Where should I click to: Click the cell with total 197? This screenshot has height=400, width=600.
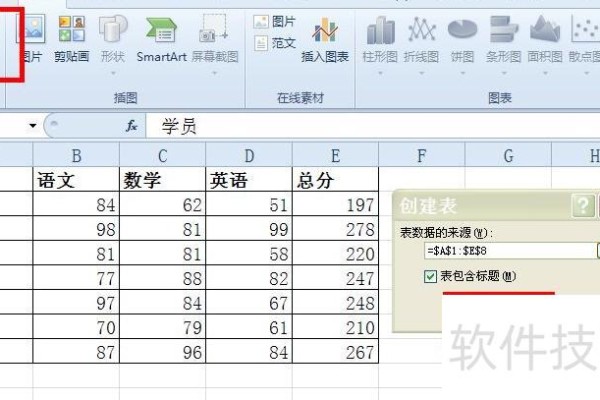336,204
